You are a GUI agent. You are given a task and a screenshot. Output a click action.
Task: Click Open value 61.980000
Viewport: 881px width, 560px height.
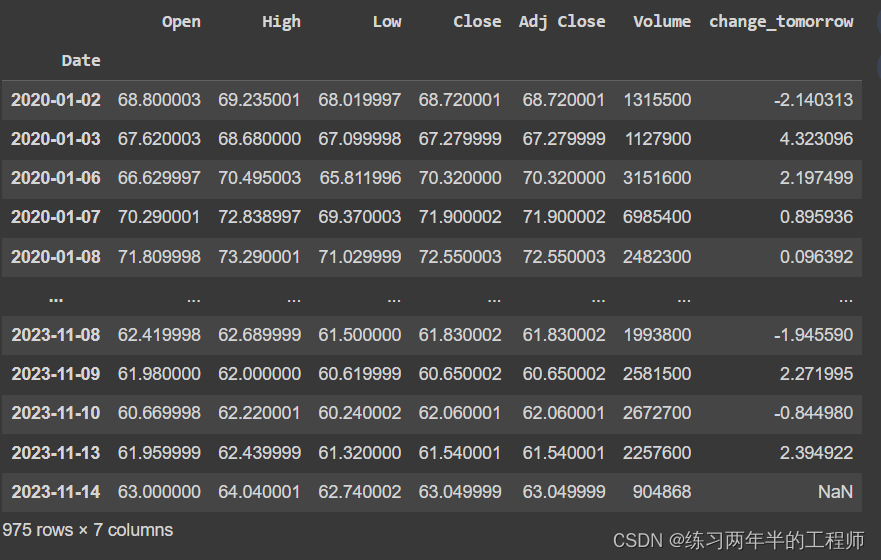(159, 374)
